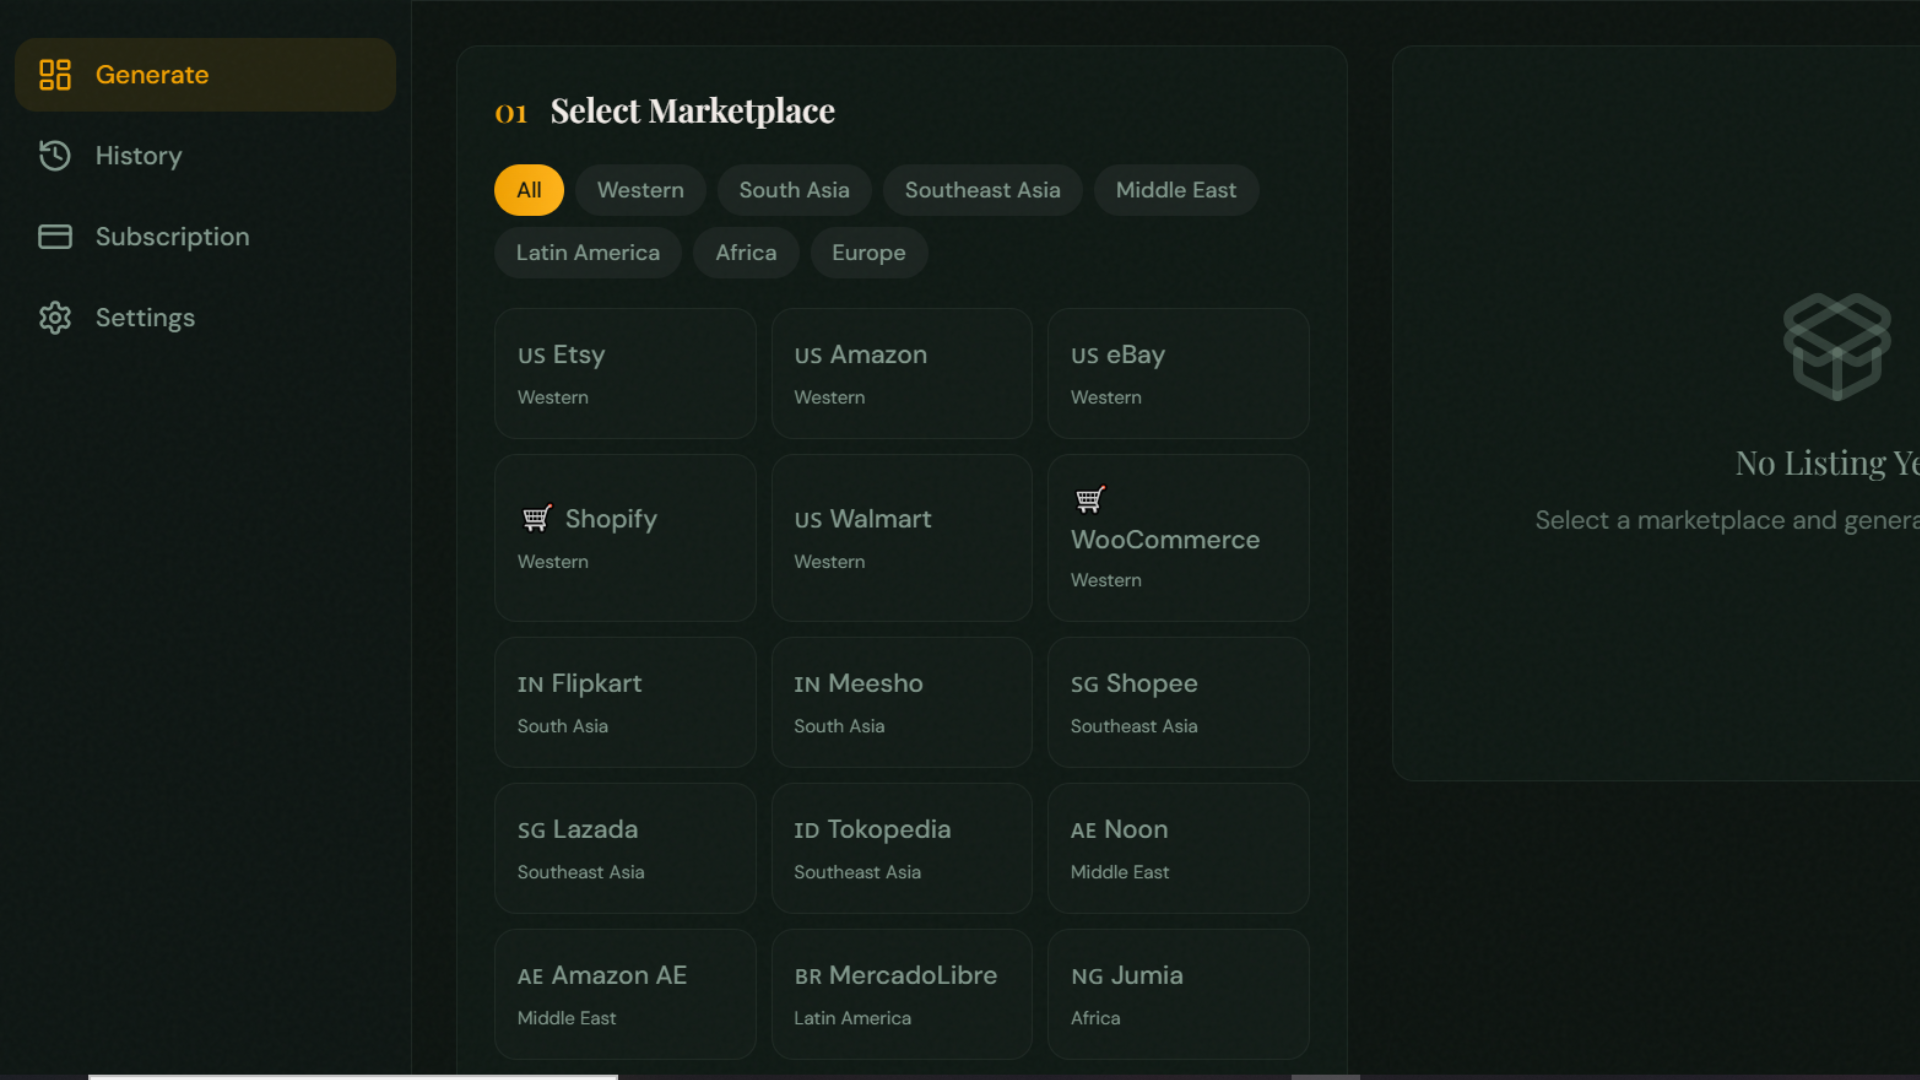Screen dimensions: 1920x1080
Task: Click the Shopify shopping cart icon
Action: [537, 518]
